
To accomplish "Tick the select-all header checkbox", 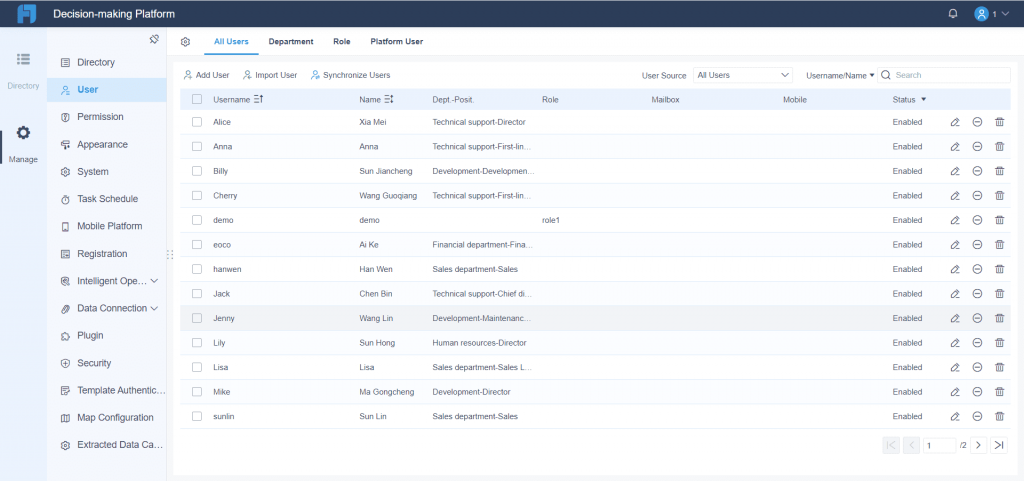I will (197, 100).
